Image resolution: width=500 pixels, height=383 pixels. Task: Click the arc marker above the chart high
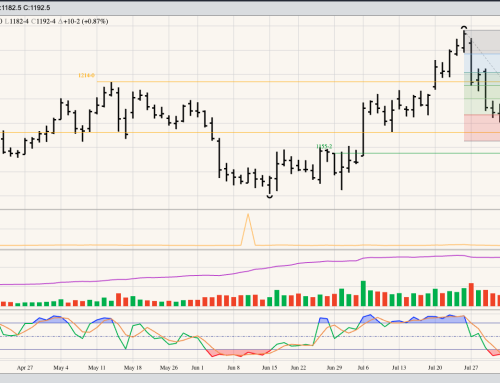[464, 27]
